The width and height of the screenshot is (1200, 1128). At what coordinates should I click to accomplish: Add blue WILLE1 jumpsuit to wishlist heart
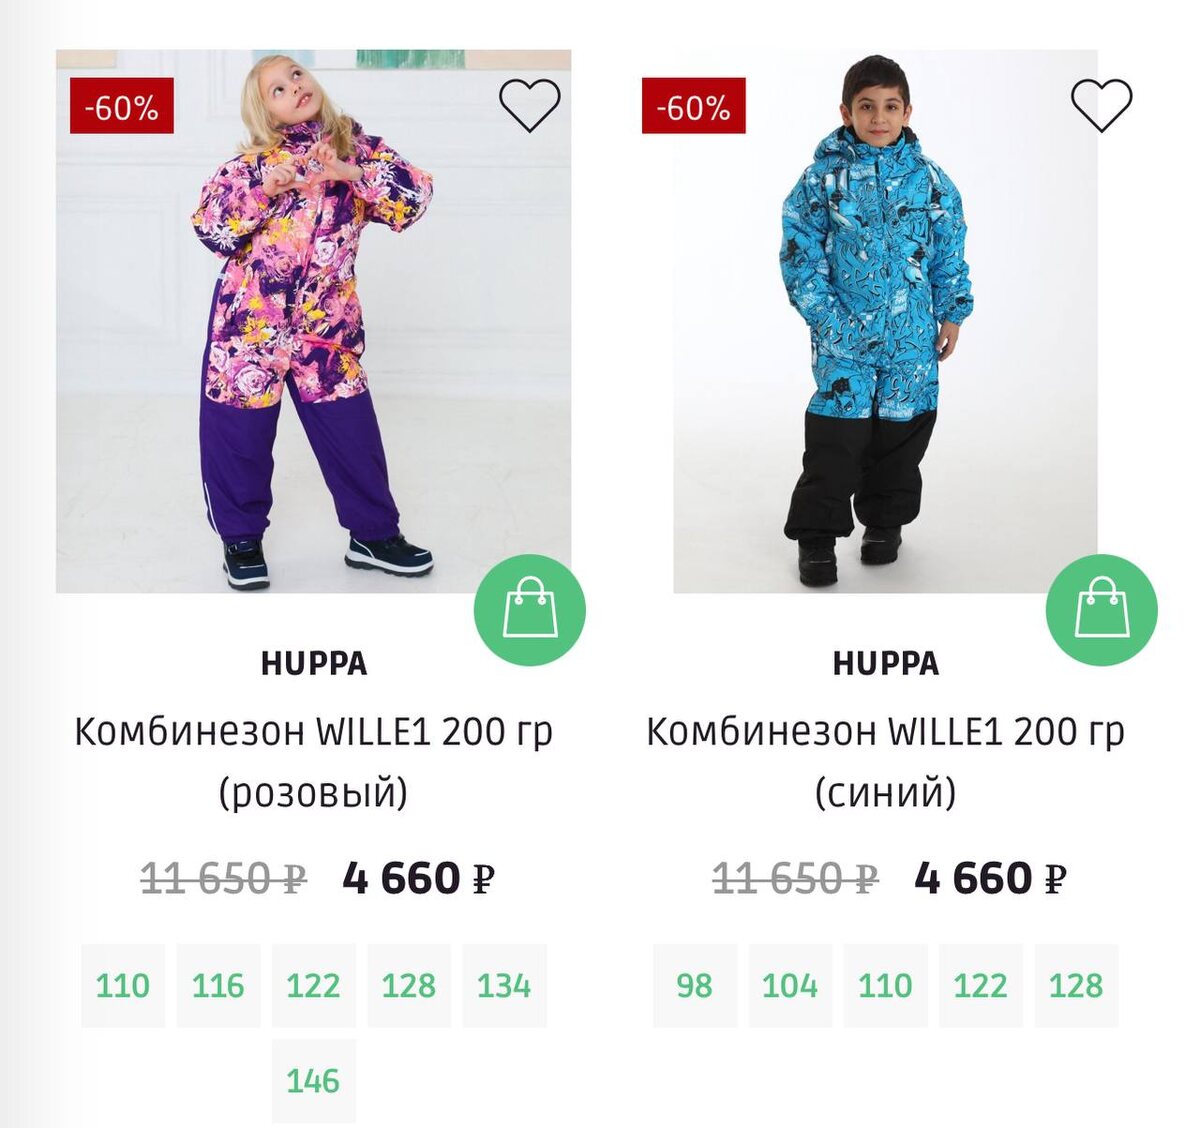[x=1101, y=105]
